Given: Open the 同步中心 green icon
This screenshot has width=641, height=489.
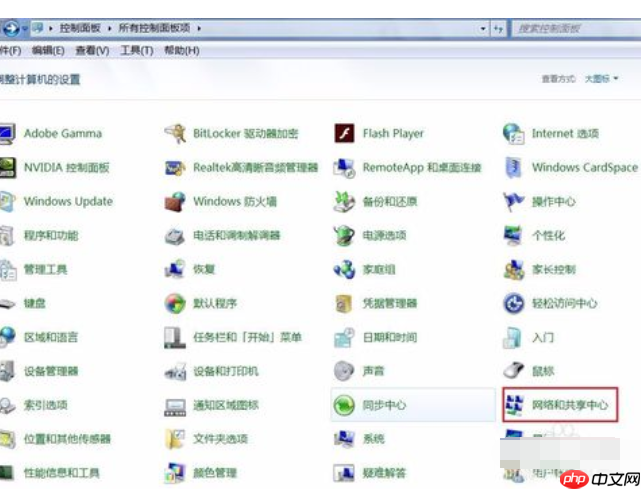Looking at the screenshot, I should click(x=344, y=405).
